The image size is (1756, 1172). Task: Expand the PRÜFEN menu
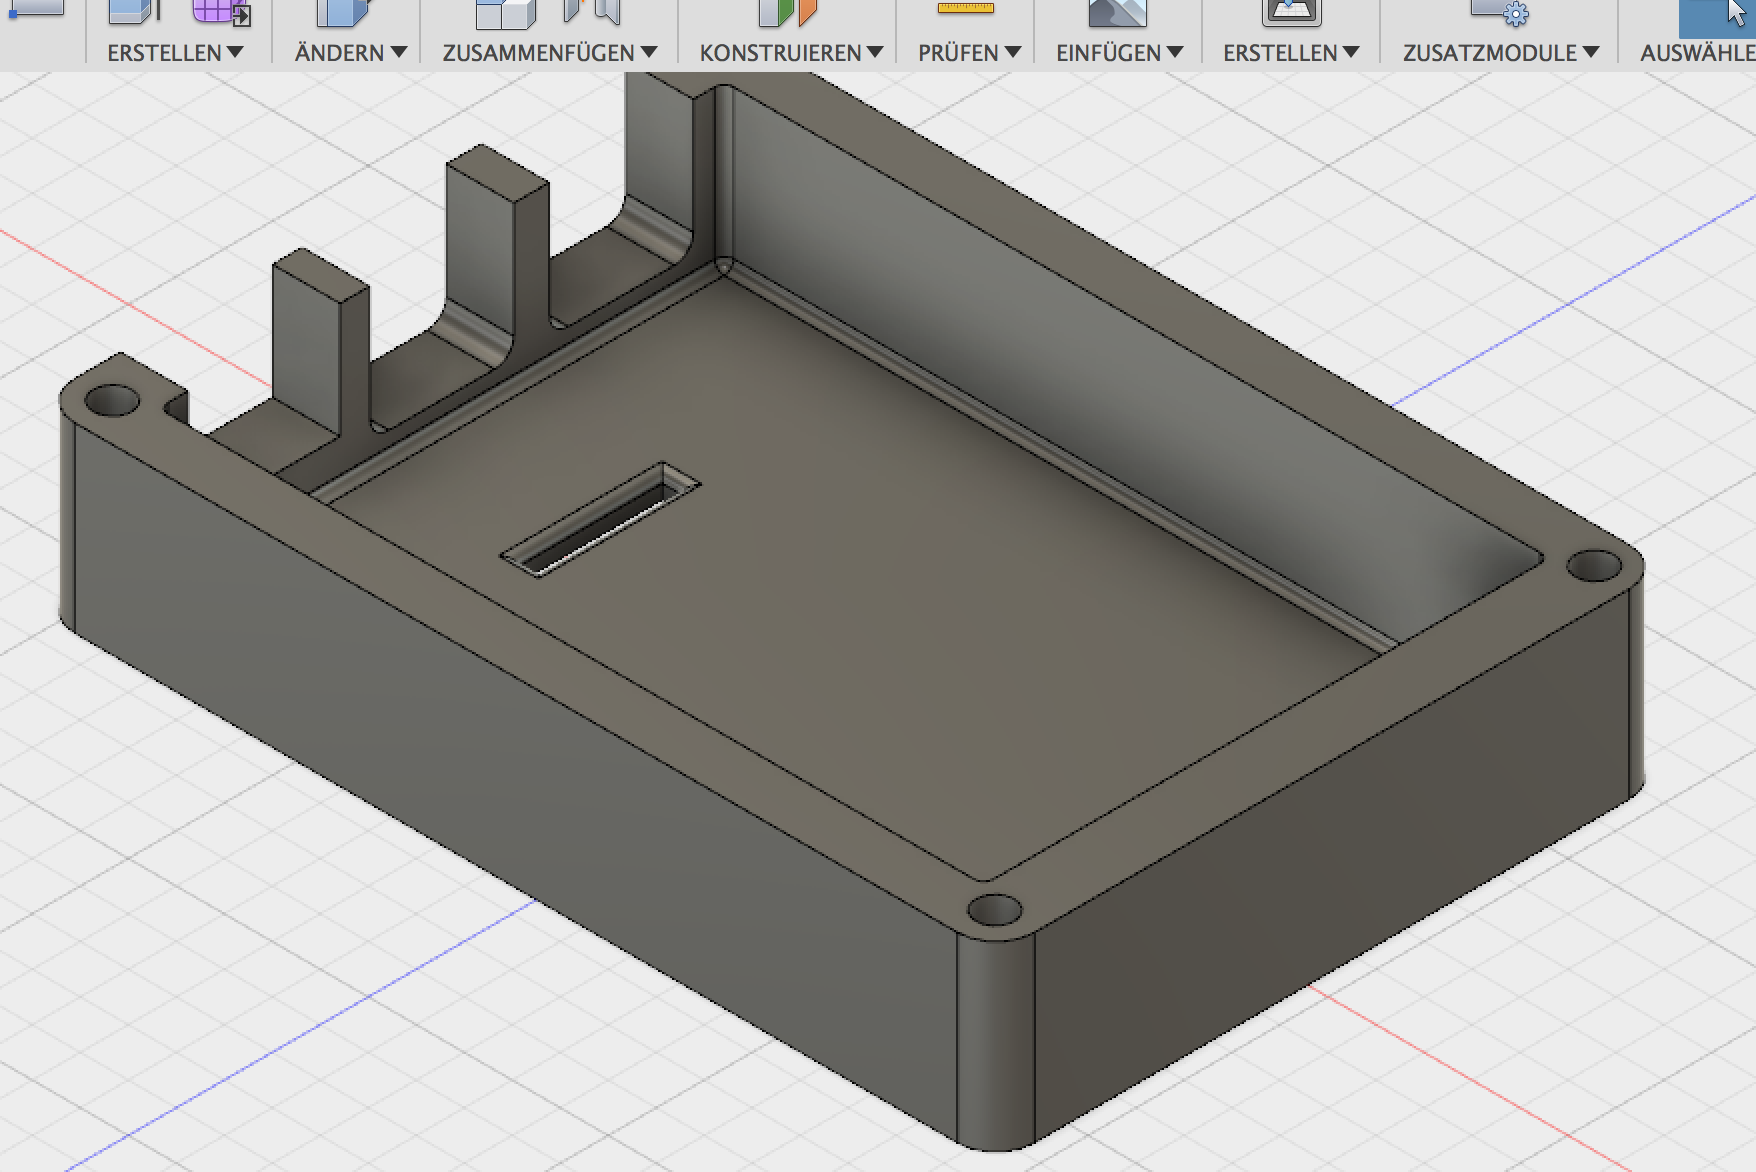[x=969, y=53]
